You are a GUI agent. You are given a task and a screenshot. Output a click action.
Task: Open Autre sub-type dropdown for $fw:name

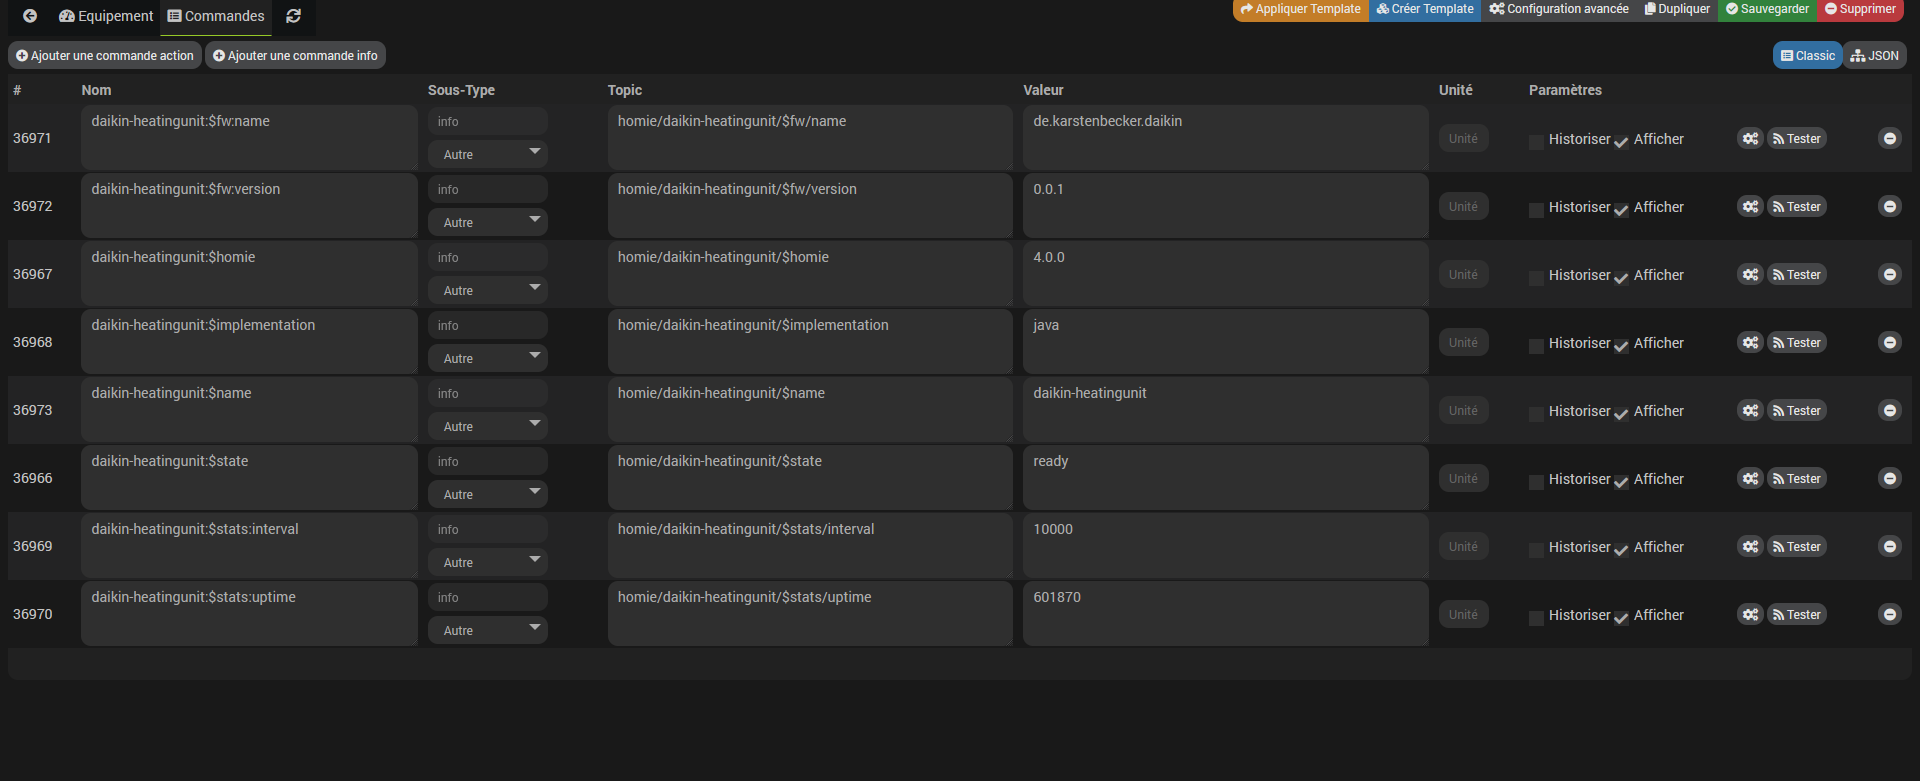[488, 154]
